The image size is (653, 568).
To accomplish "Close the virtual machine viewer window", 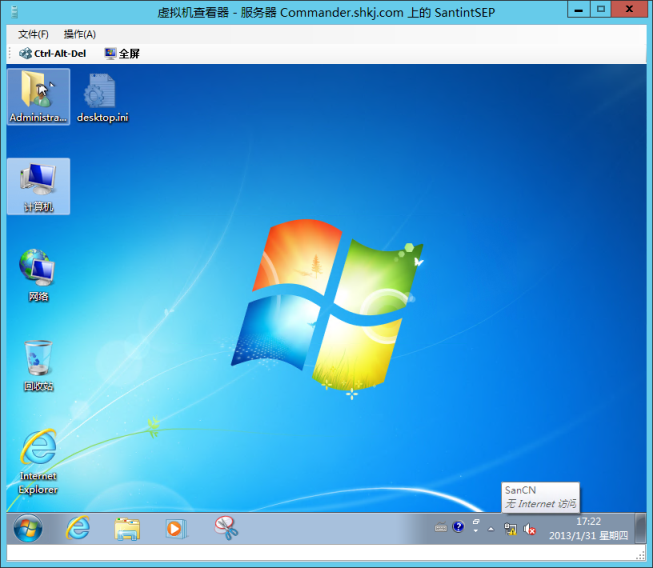I will [629, 9].
